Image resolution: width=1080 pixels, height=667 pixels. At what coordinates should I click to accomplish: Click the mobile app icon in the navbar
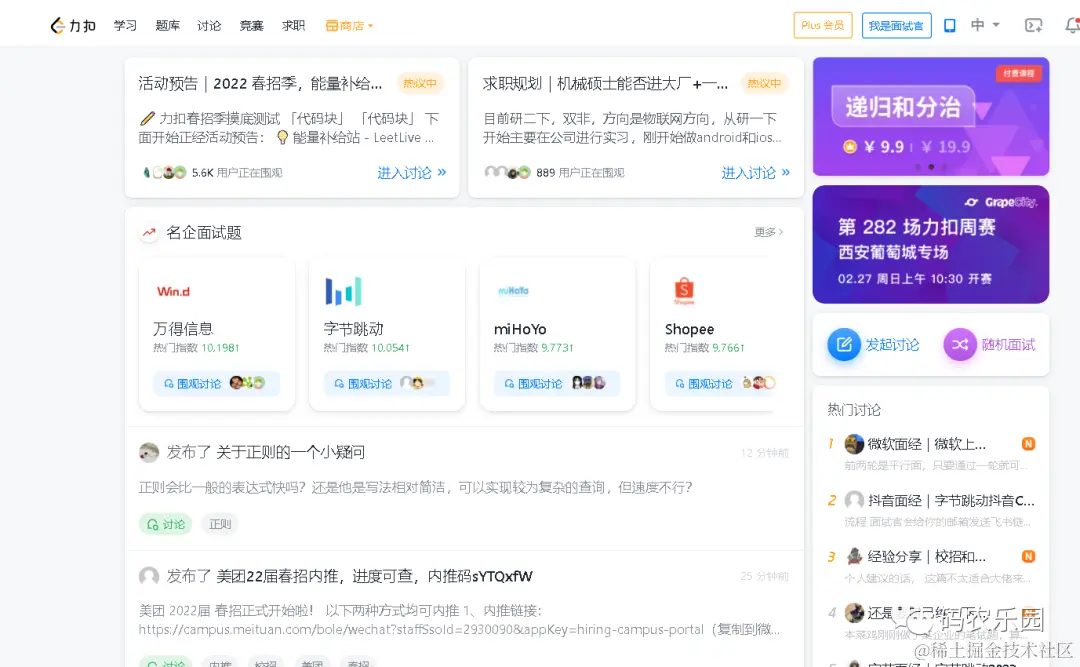pyautogui.click(x=949, y=24)
